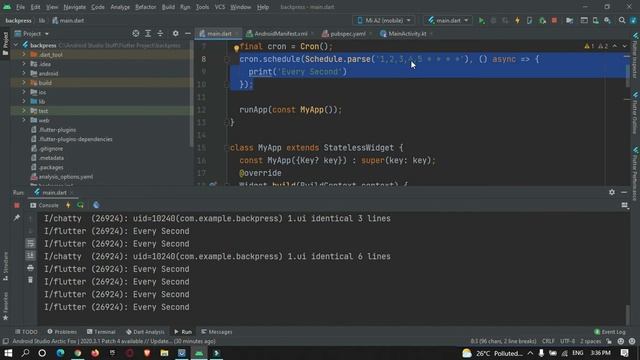Trigger Flutter Hot Reload lightning icon in toolbar
The image size is (640, 360).
(517, 20)
